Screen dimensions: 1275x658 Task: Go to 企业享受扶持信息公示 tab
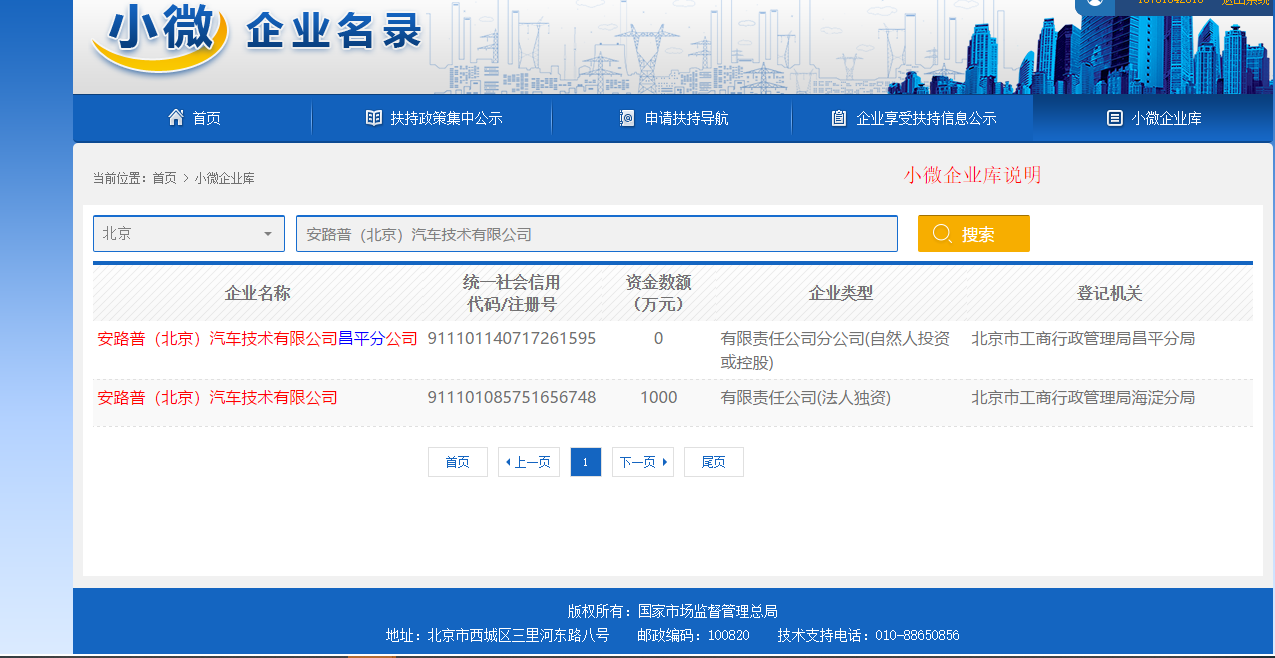tap(913, 118)
